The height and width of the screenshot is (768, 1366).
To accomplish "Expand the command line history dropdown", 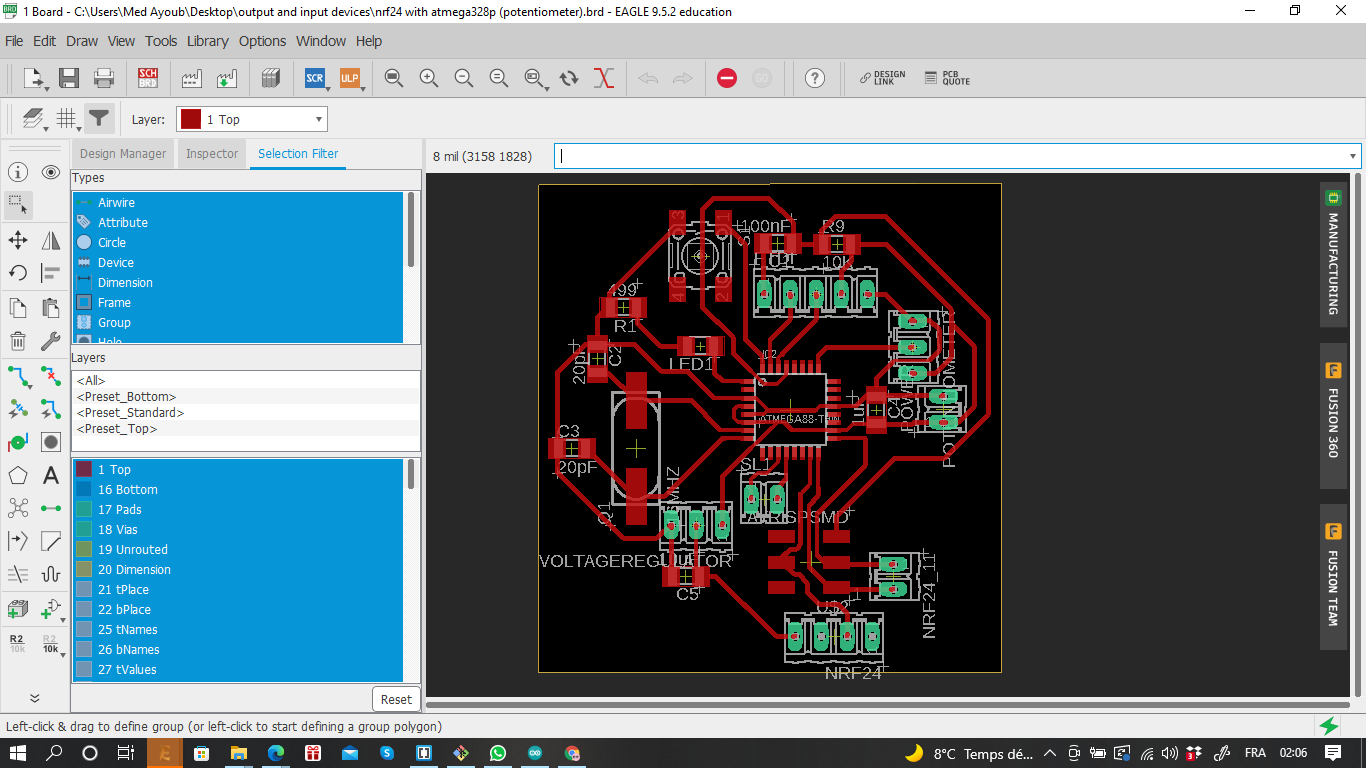I will 1354,156.
